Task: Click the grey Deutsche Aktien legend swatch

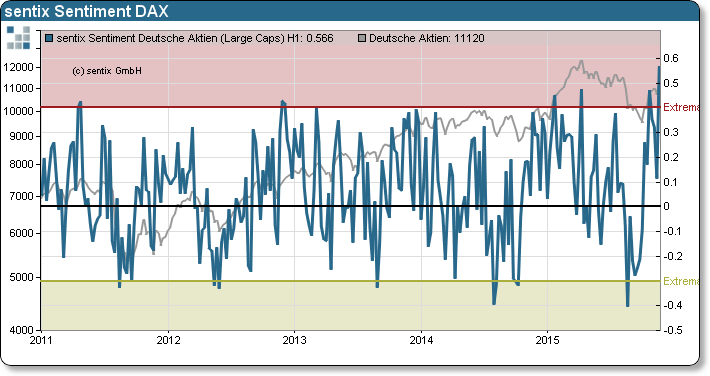Action: point(362,39)
